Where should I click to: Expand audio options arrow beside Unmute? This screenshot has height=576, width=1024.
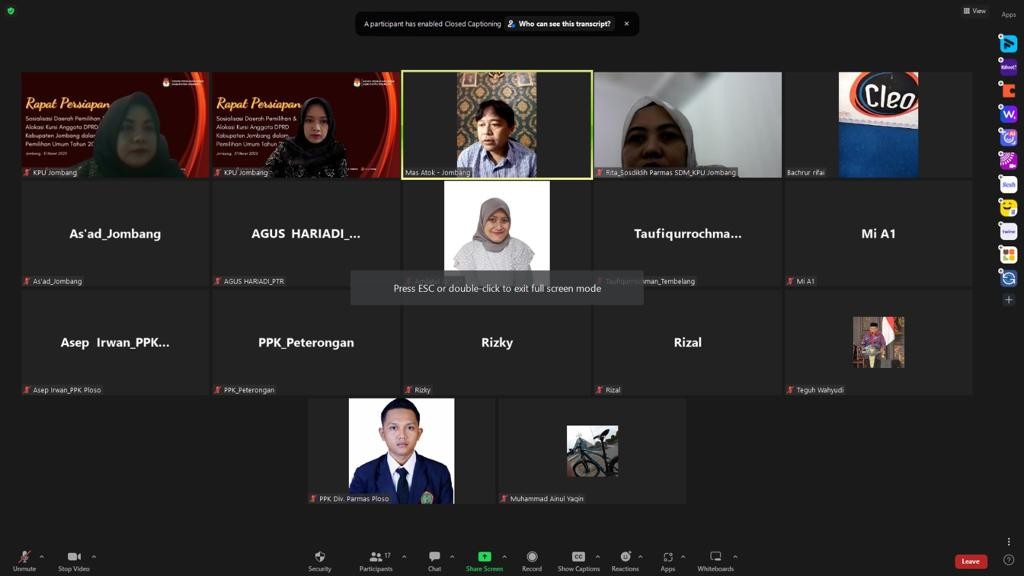[41, 557]
